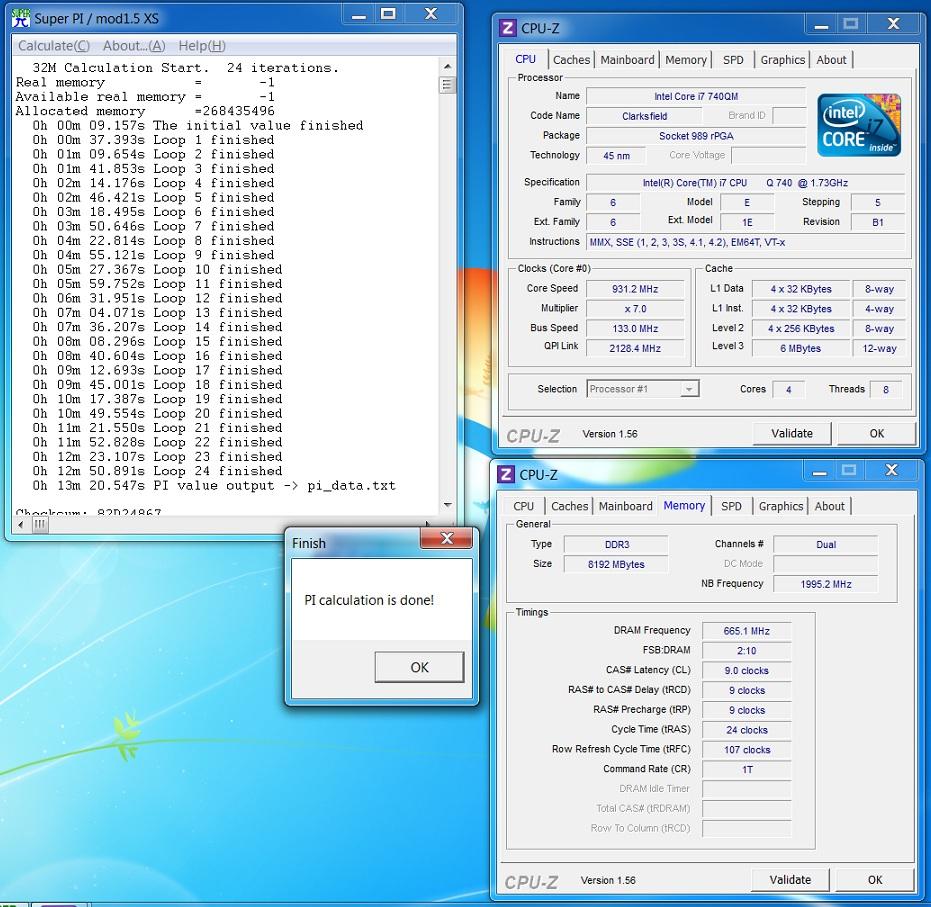Select Graphics tab in the bottom CPU-Z window

click(781, 506)
